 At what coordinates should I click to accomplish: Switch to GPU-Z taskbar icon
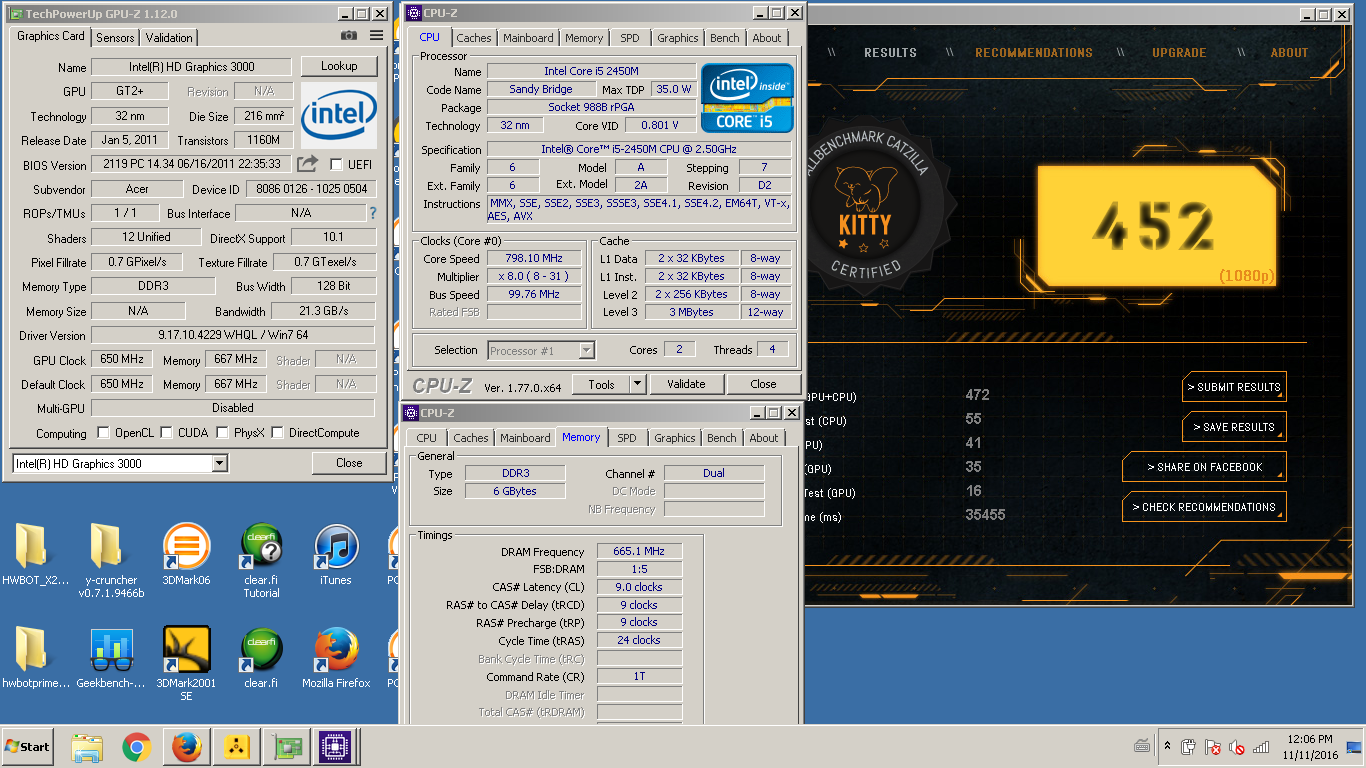point(286,747)
